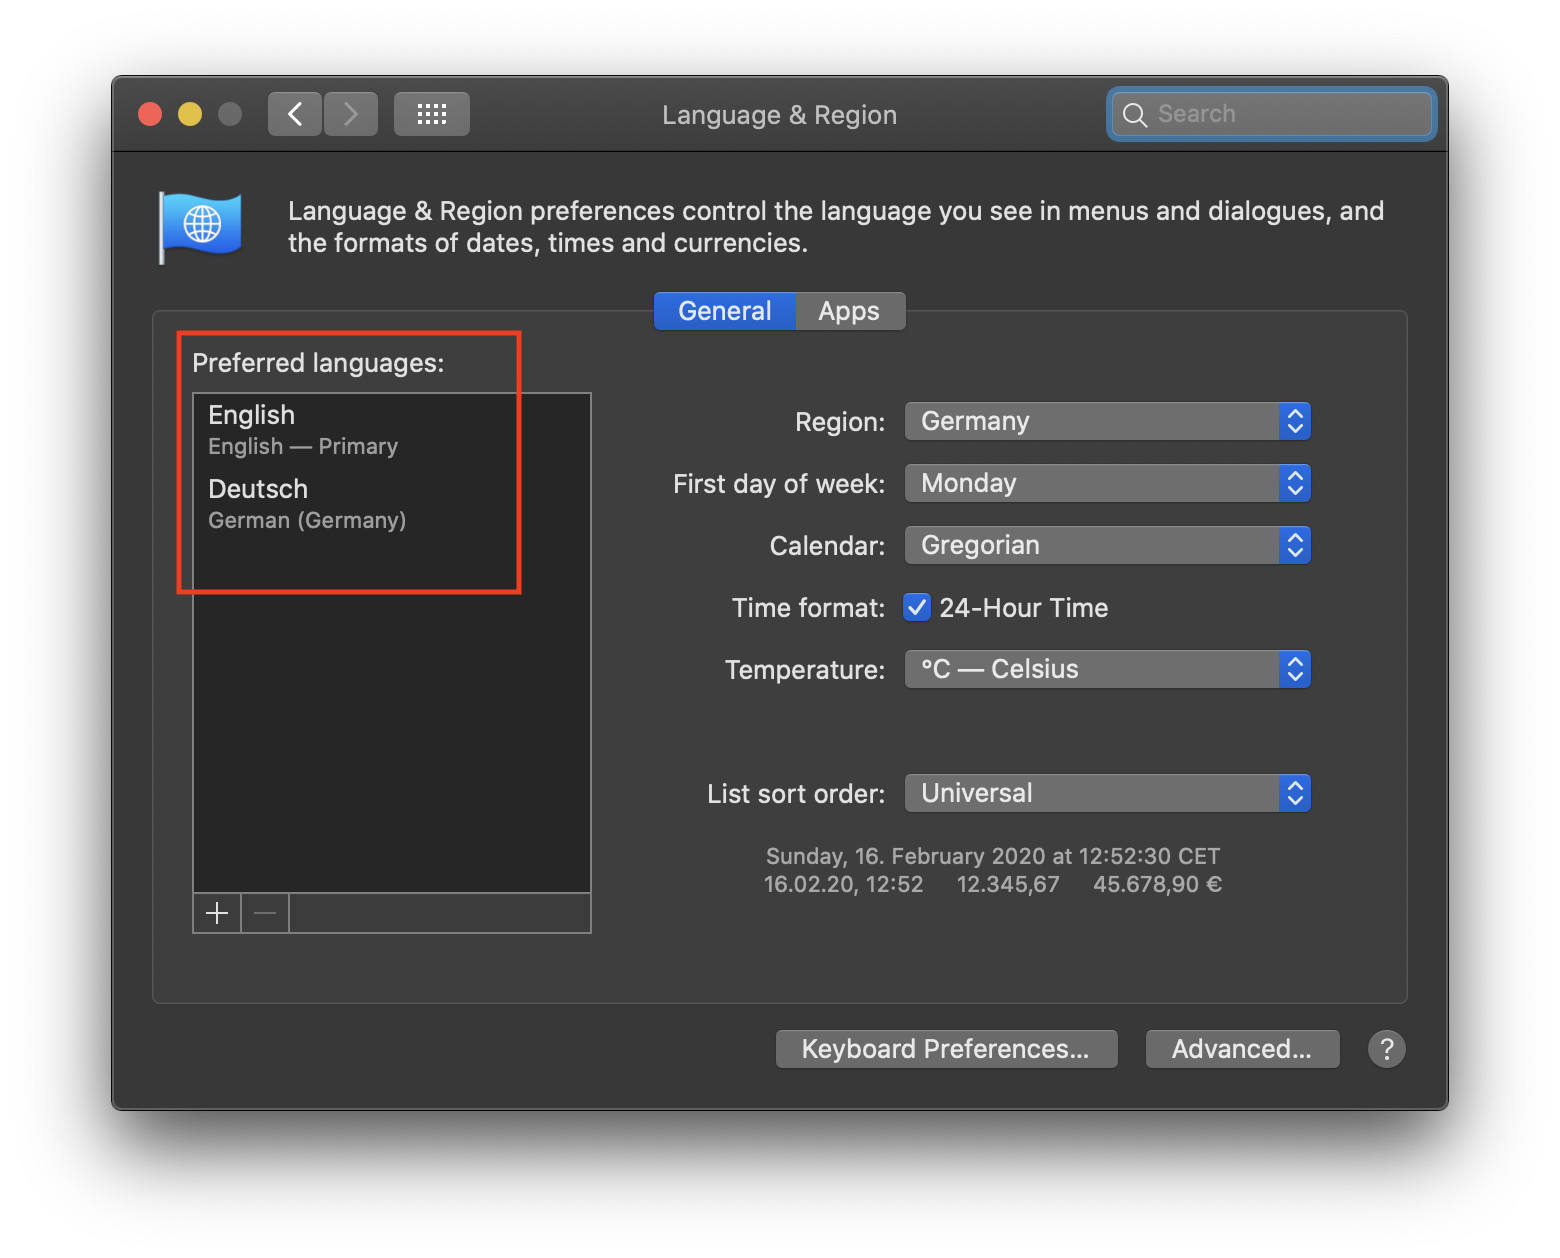Open the Advanced settings button
This screenshot has width=1560, height=1258.
point(1242,1049)
